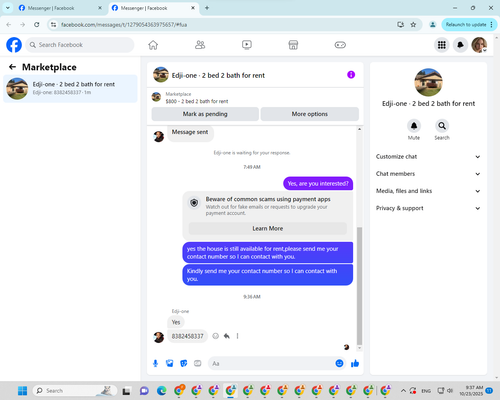
Task: Show hidden system tray icons chevron
Action: [403, 391]
